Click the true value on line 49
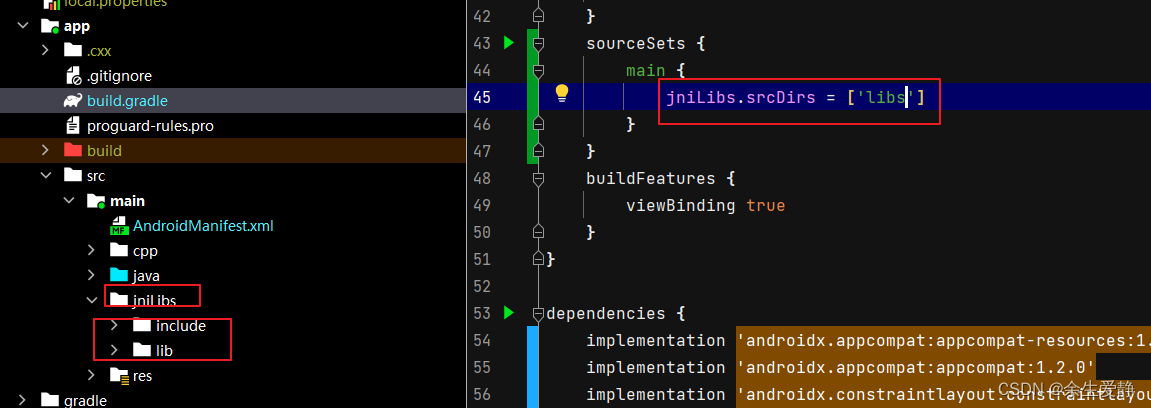The height and width of the screenshot is (408, 1151). pyautogui.click(x=766, y=205)
